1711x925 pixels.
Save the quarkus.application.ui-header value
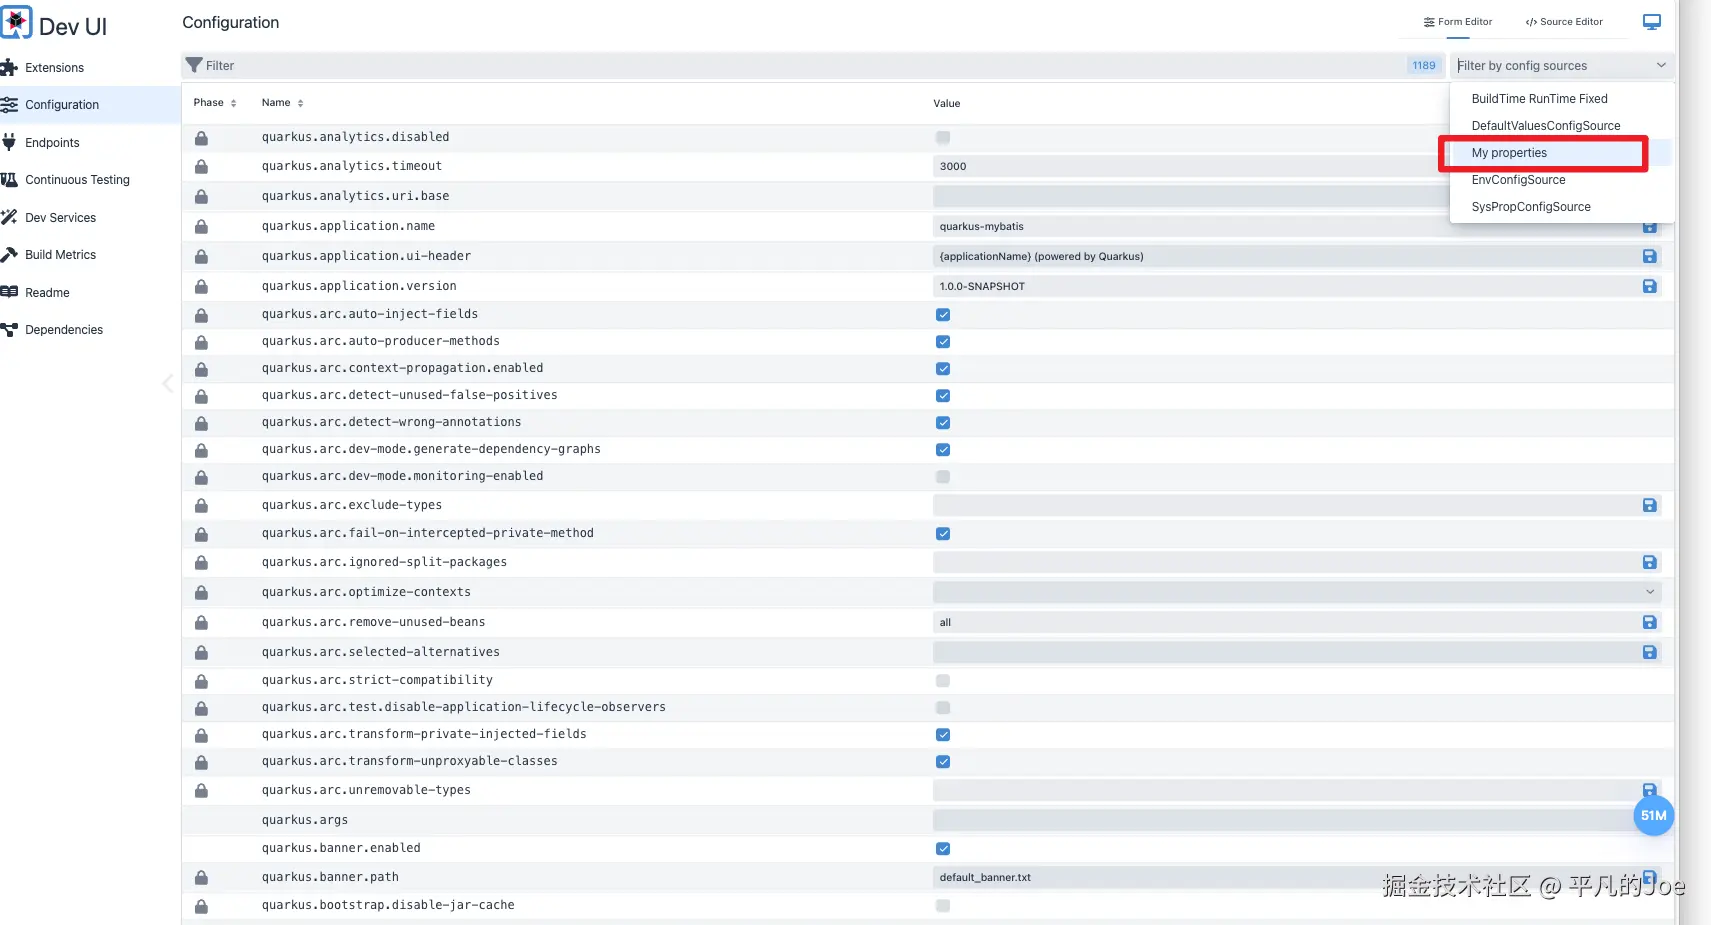coord(1649,257)
